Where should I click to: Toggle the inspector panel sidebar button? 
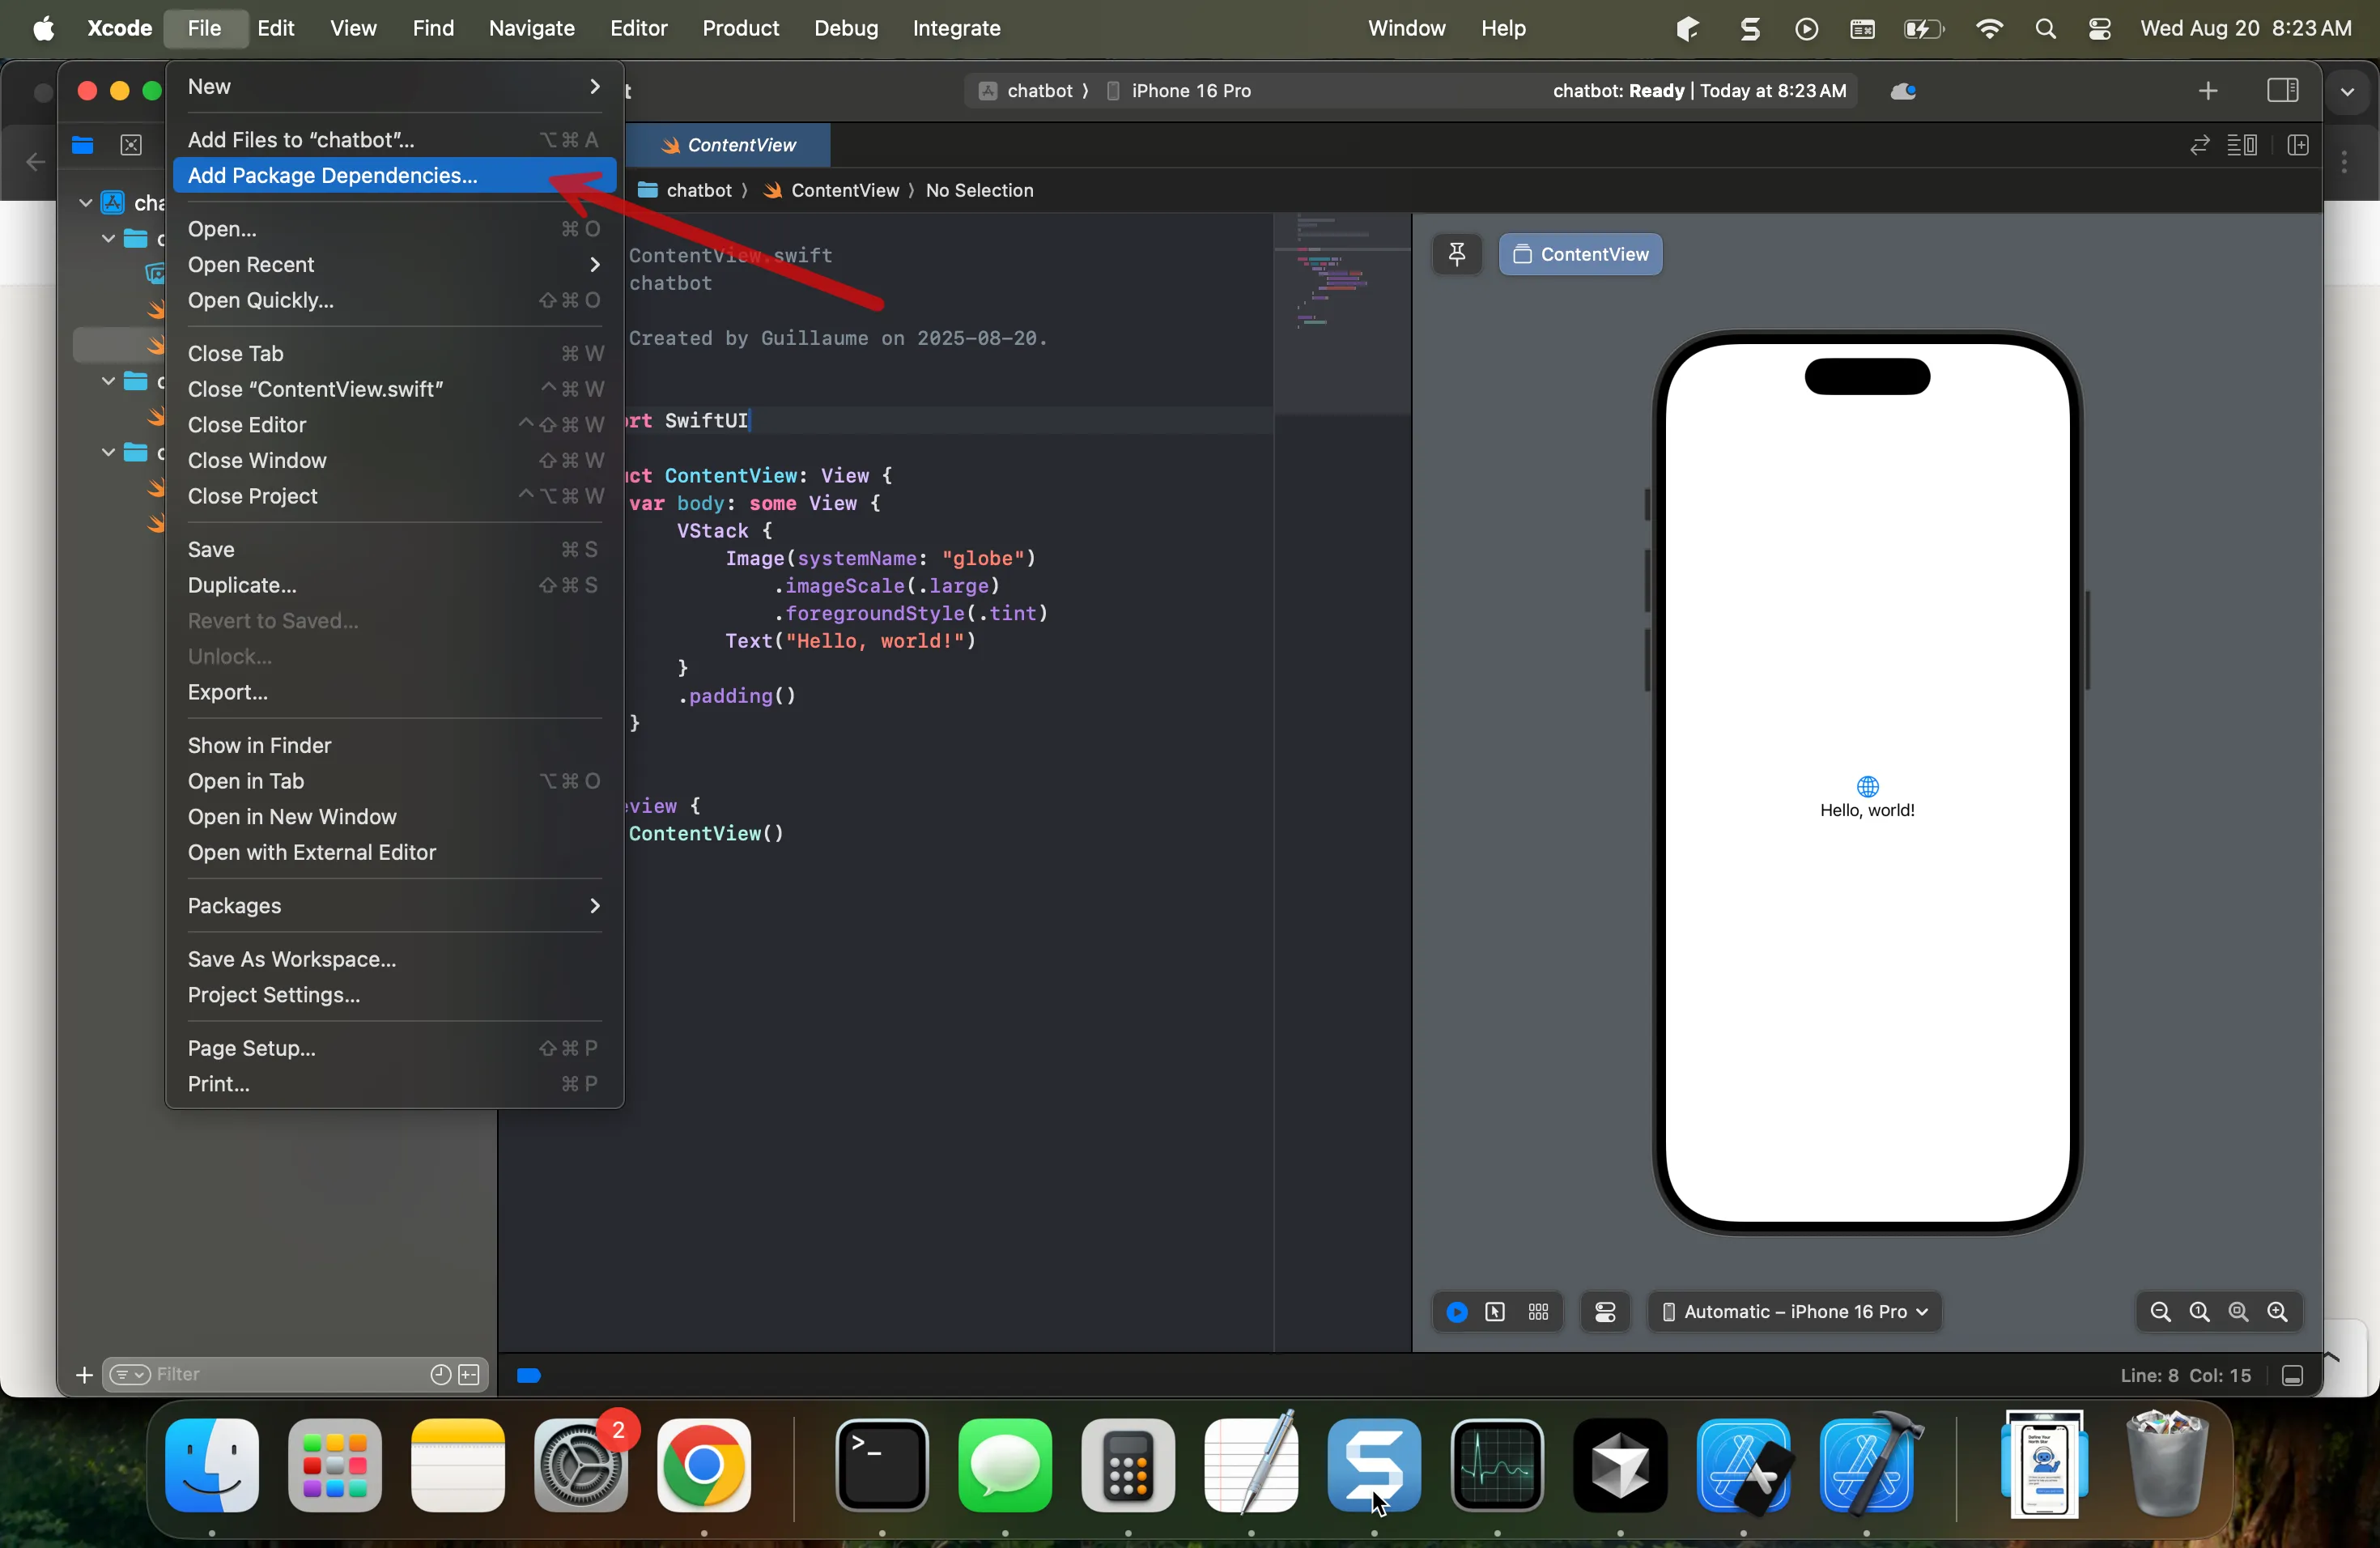pos(2282,90)
